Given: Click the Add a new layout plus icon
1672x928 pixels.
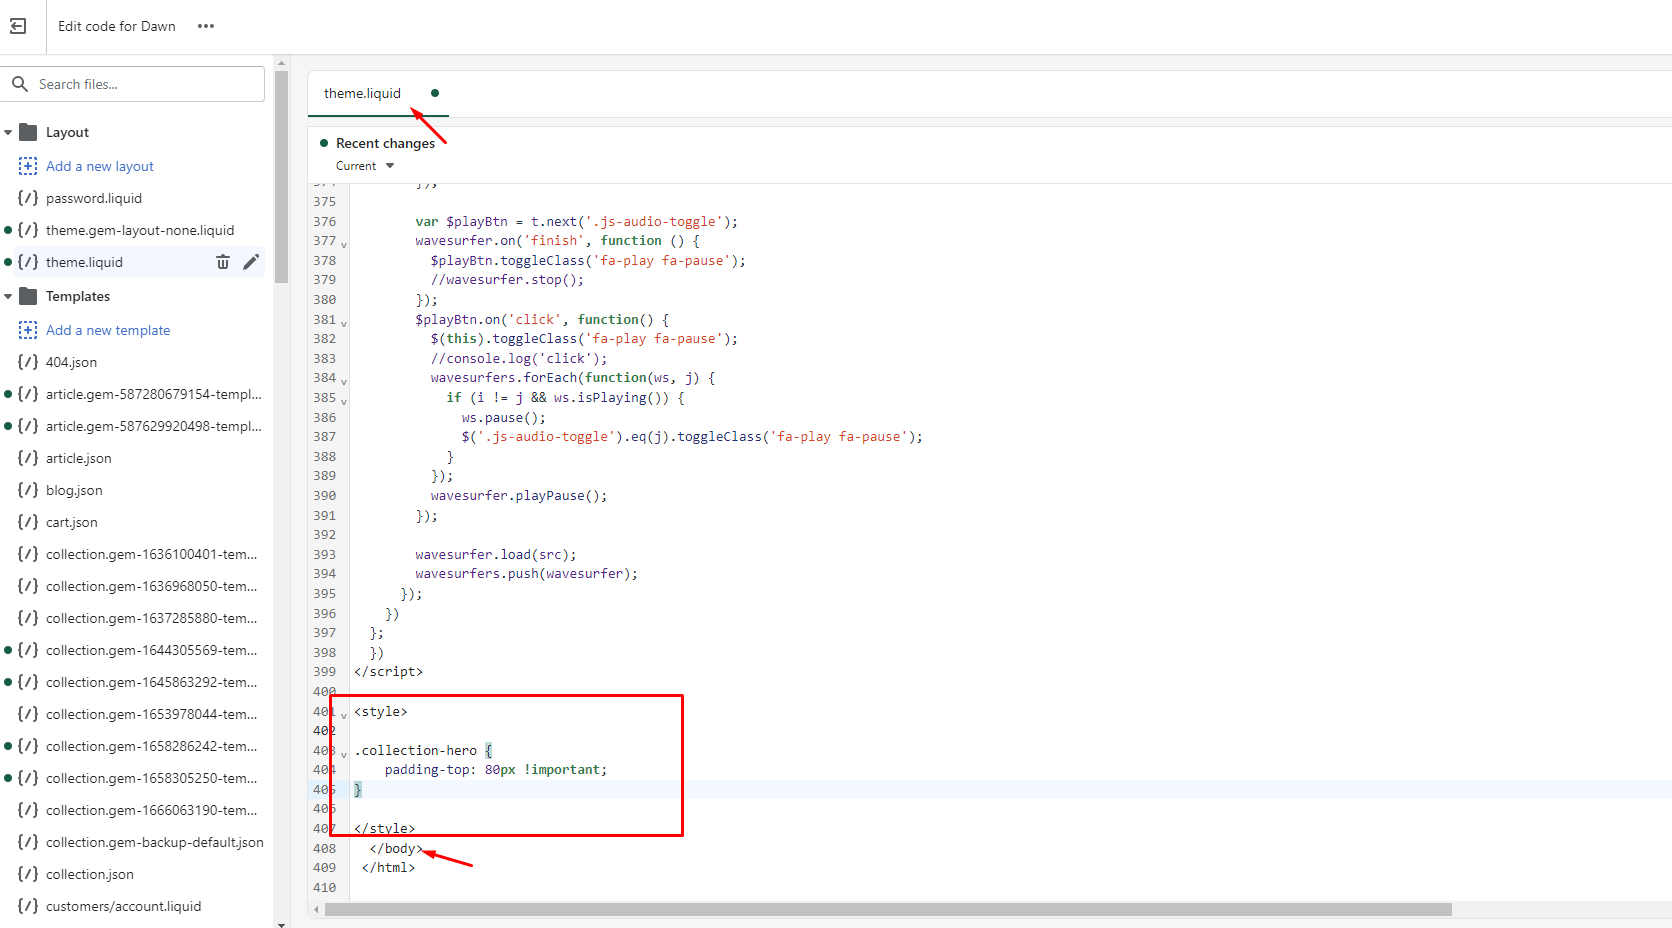Looking at the screenshot, I should [28, 166].
